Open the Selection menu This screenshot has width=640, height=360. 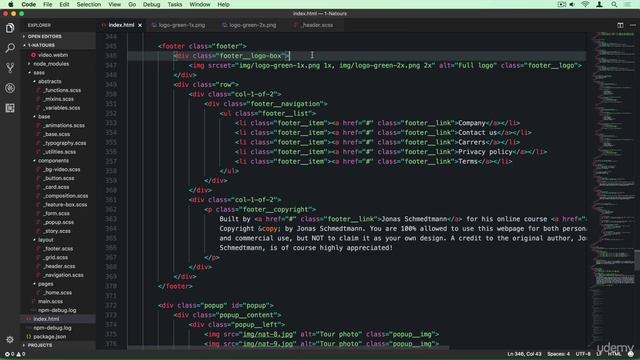[x=89, y=4]
